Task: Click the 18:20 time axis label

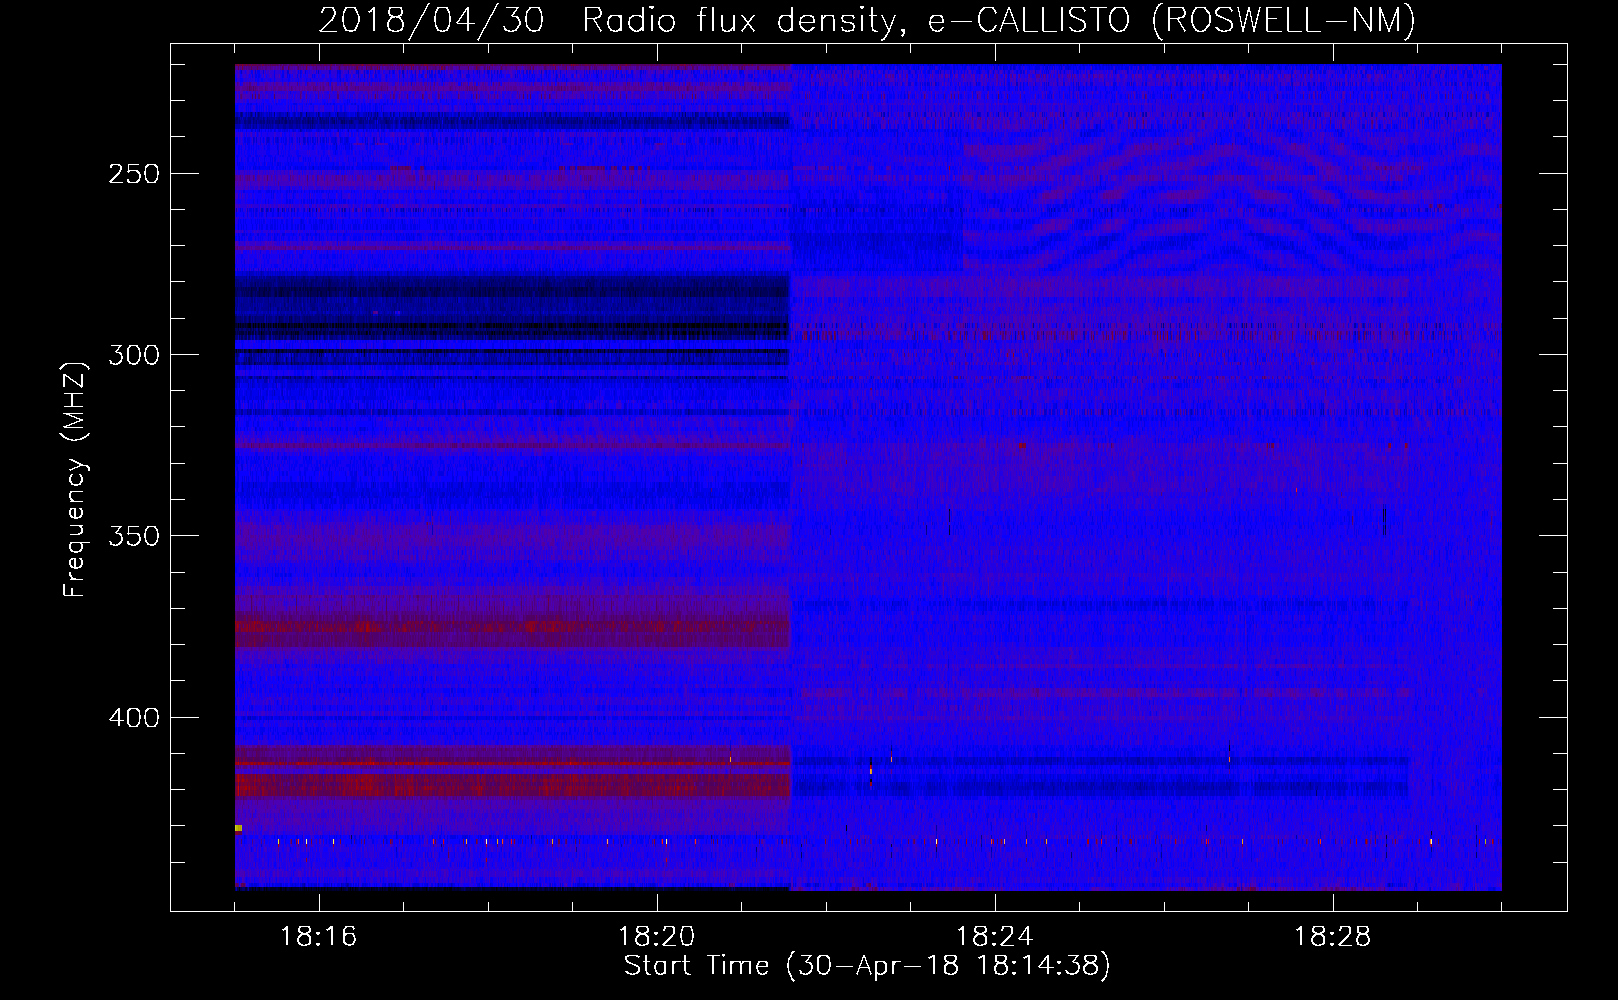Action: click(x=656, y=937)
